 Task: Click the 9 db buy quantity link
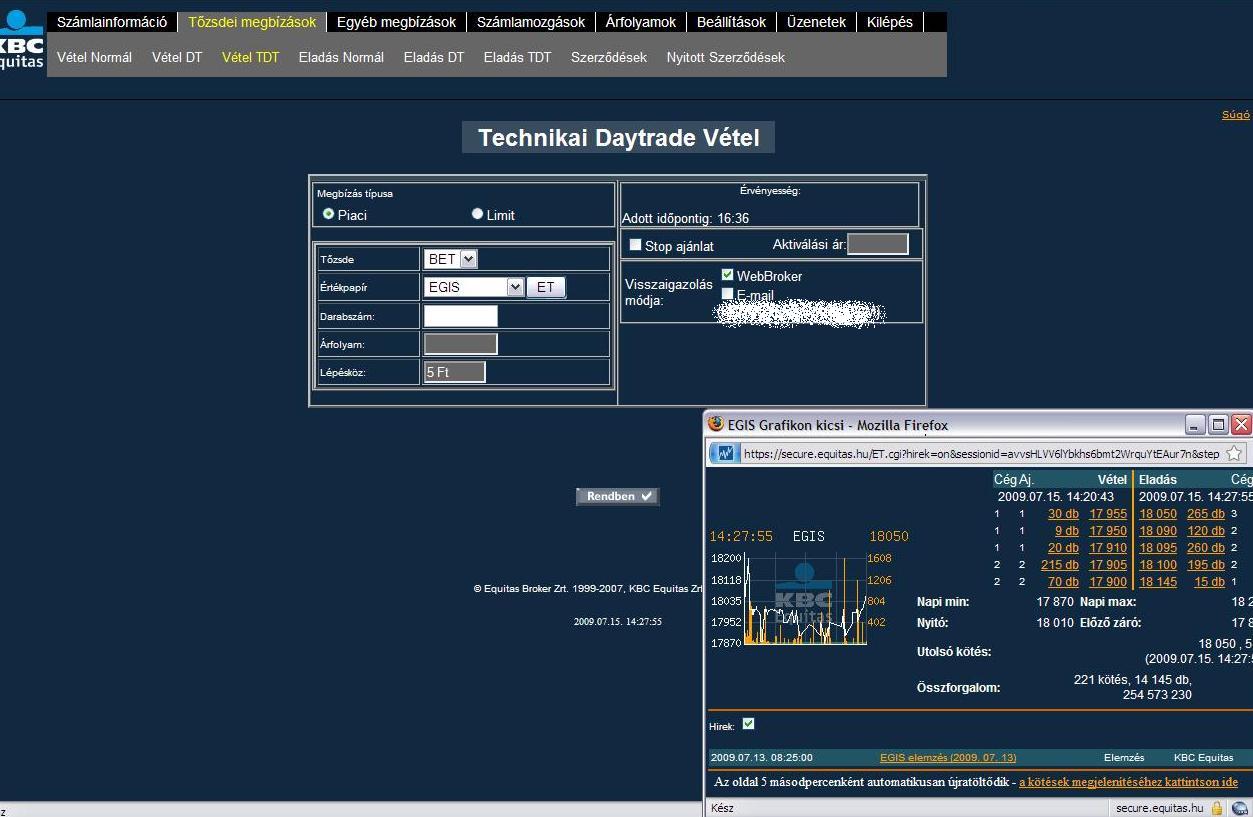click(x=1067, y=531)
